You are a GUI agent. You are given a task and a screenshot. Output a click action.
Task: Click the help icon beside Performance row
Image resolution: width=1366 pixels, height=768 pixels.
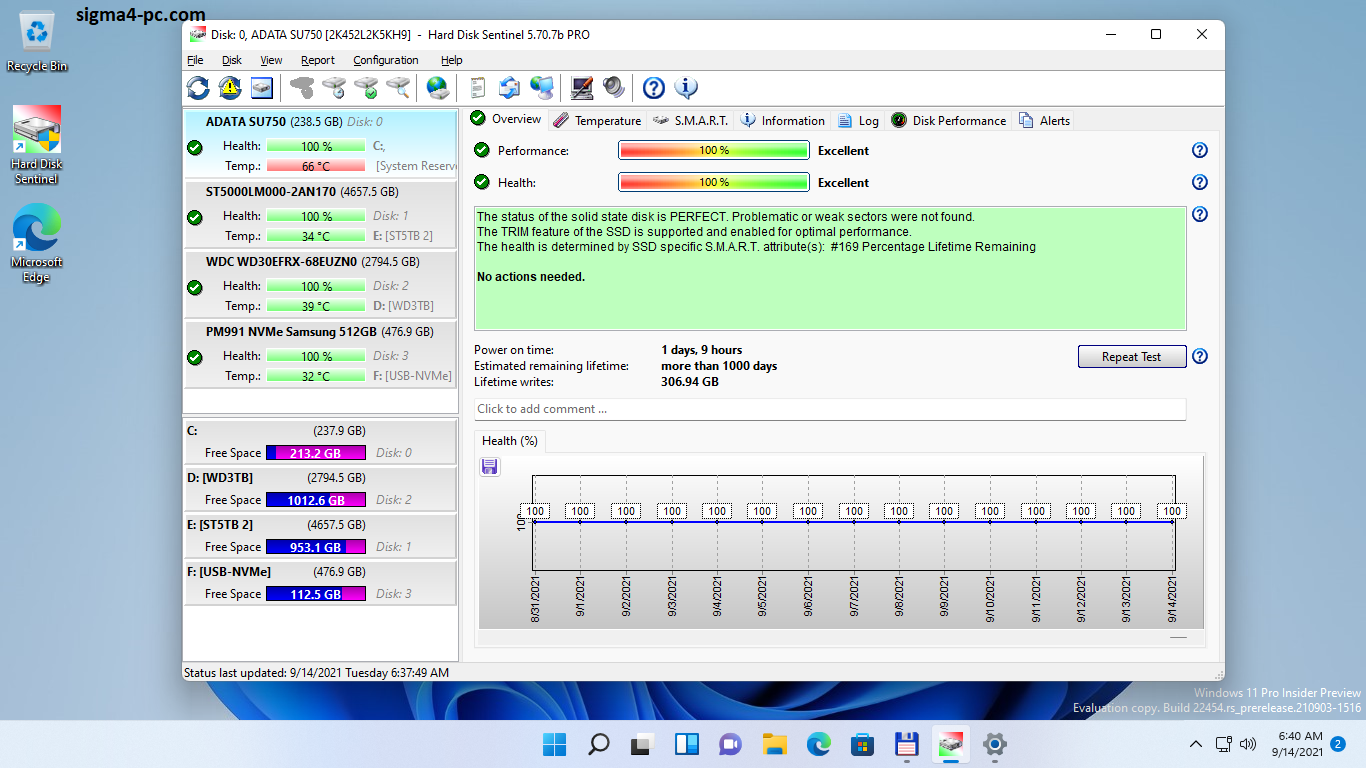1200,151
